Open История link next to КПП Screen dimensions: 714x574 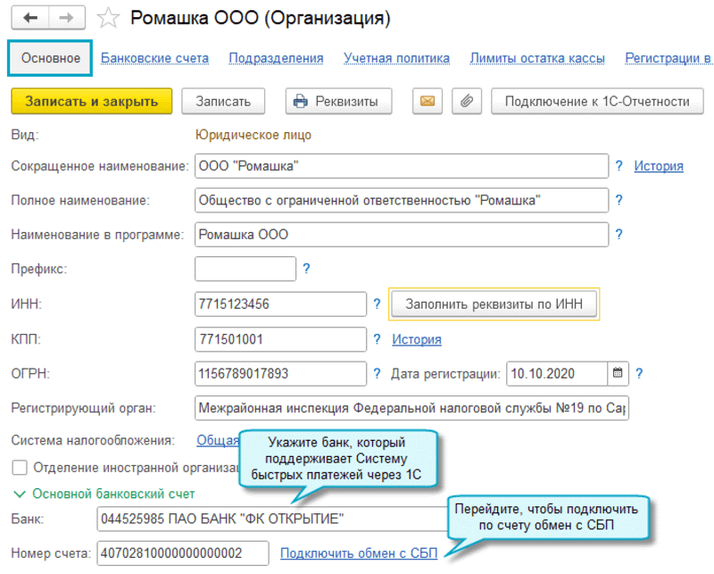417,340
